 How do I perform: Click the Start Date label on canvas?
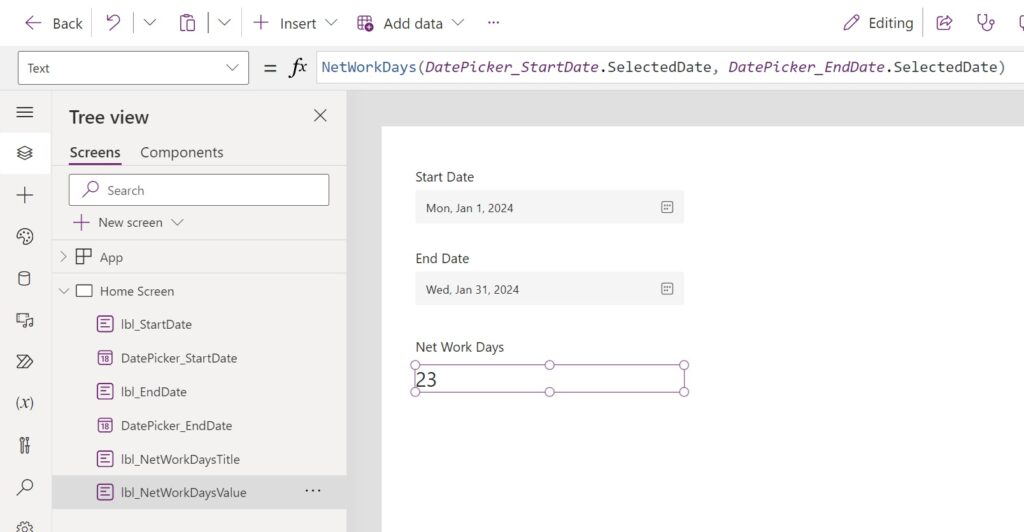point(445,177)
